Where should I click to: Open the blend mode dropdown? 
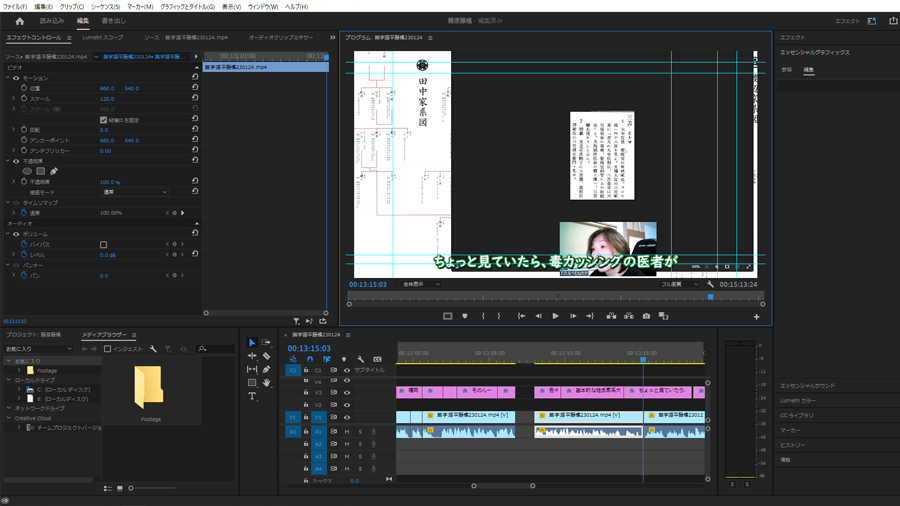(135, 192)
